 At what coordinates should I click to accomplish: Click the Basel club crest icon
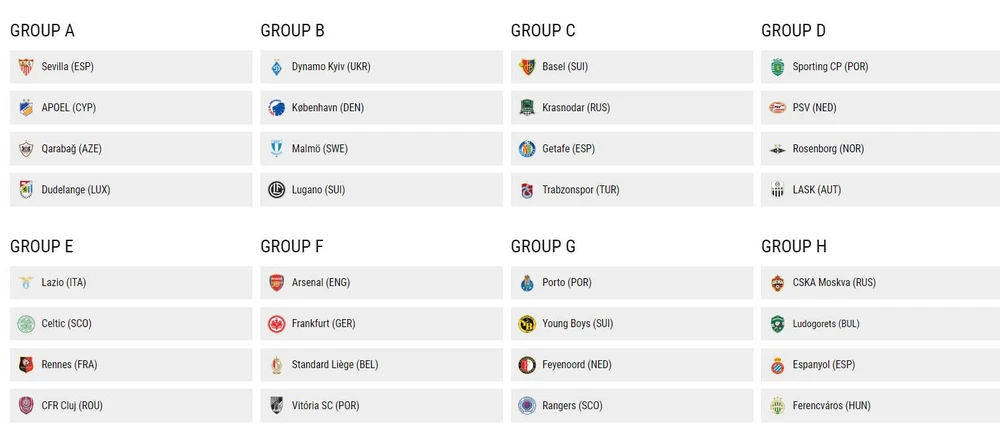click(527, 67)
